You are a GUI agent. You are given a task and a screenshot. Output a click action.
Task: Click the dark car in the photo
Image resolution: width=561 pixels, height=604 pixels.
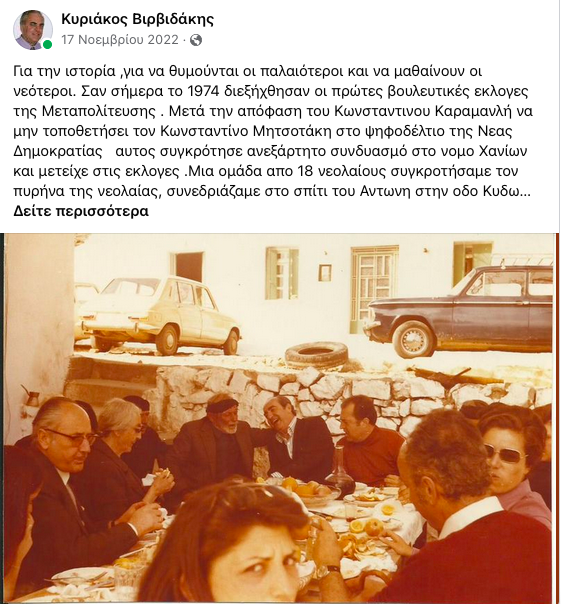[459, 311]
